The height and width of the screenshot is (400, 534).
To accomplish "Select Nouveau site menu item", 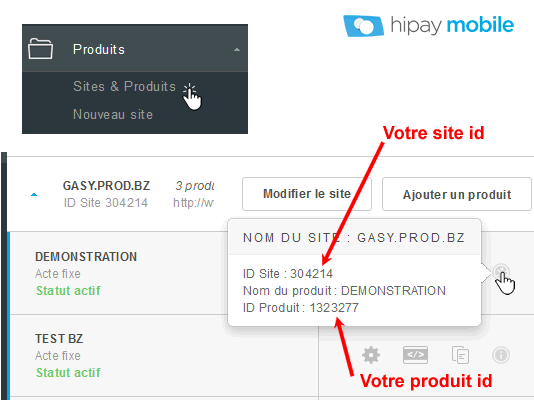I will [113, 114].
